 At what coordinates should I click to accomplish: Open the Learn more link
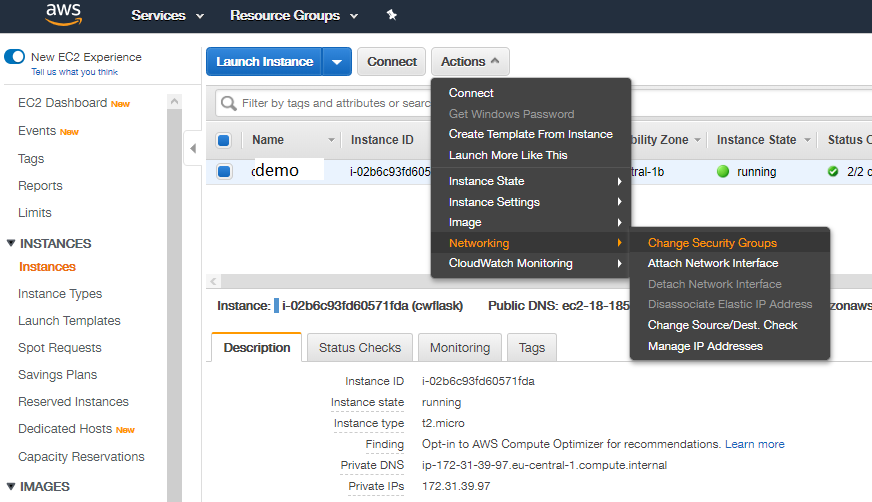point(755,444)
